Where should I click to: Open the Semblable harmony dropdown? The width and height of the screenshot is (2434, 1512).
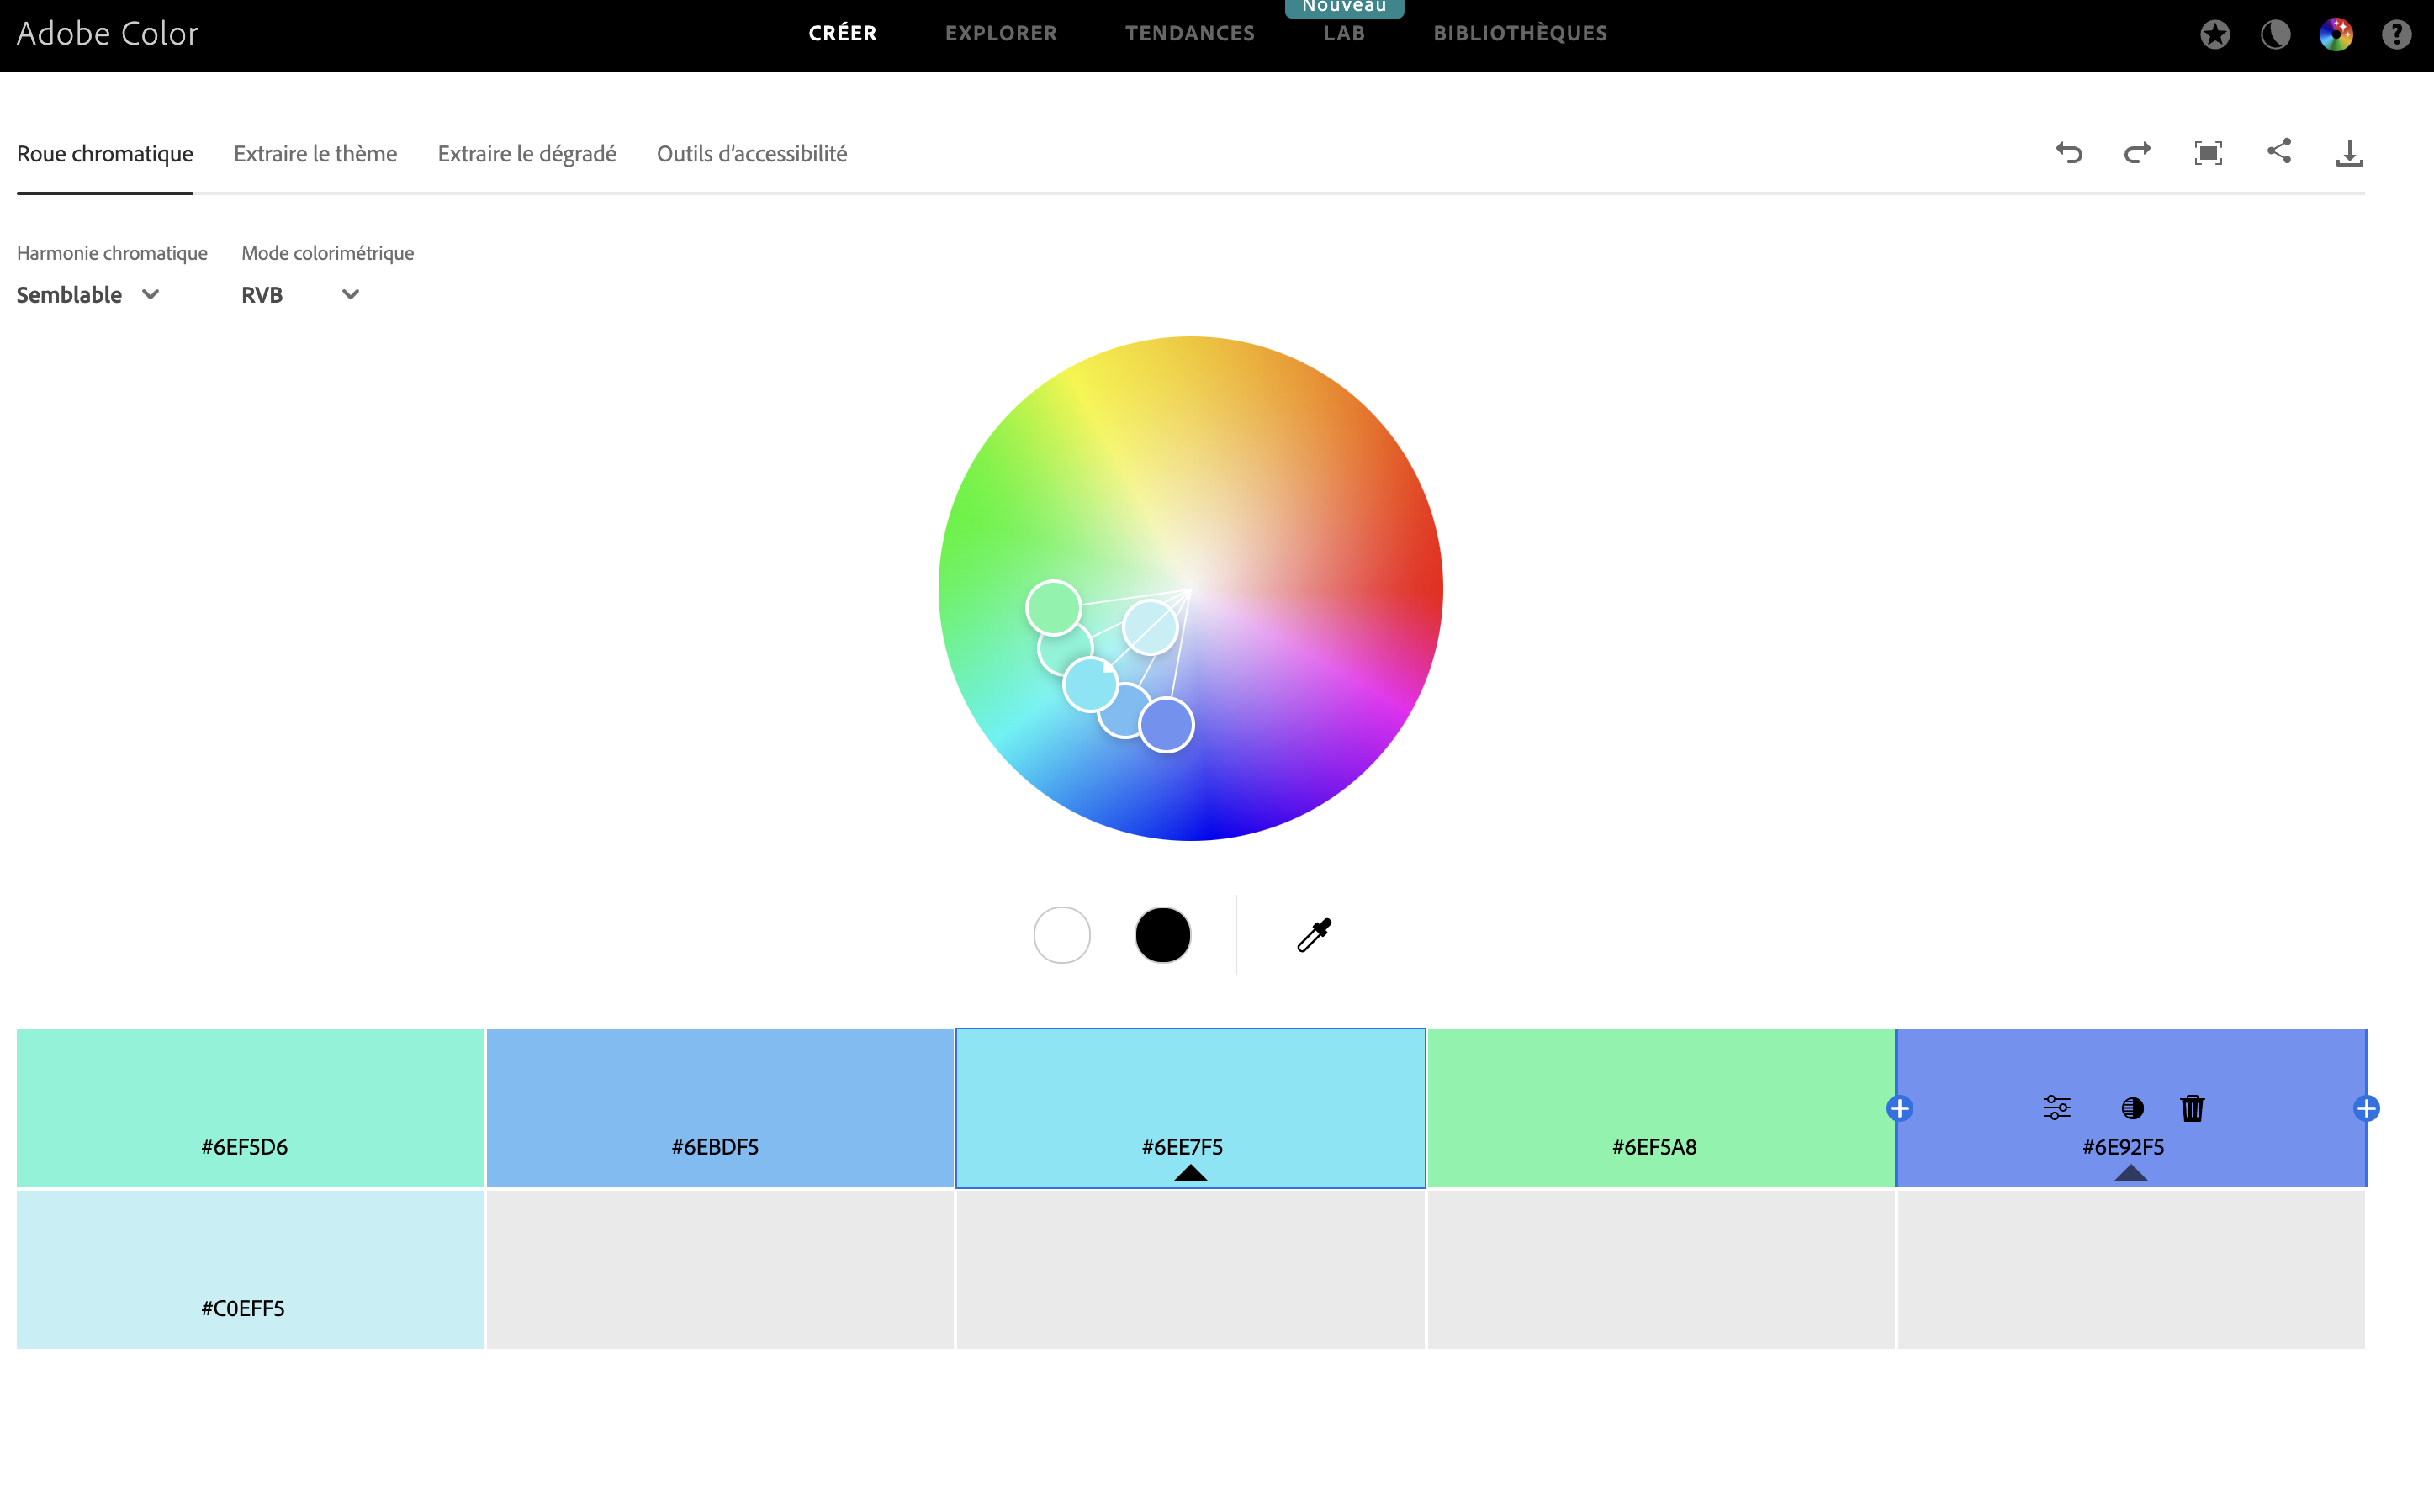point(88,295)
